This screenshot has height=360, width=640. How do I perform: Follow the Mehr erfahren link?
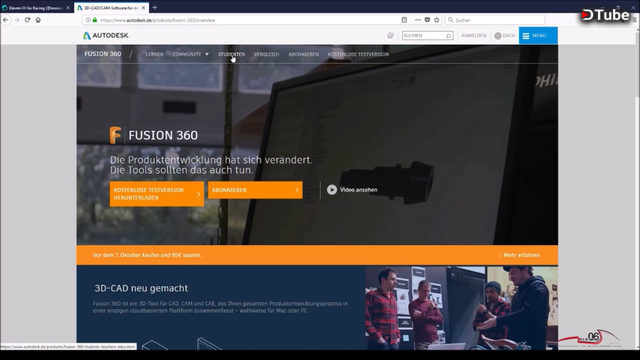[x=522, y=255]
